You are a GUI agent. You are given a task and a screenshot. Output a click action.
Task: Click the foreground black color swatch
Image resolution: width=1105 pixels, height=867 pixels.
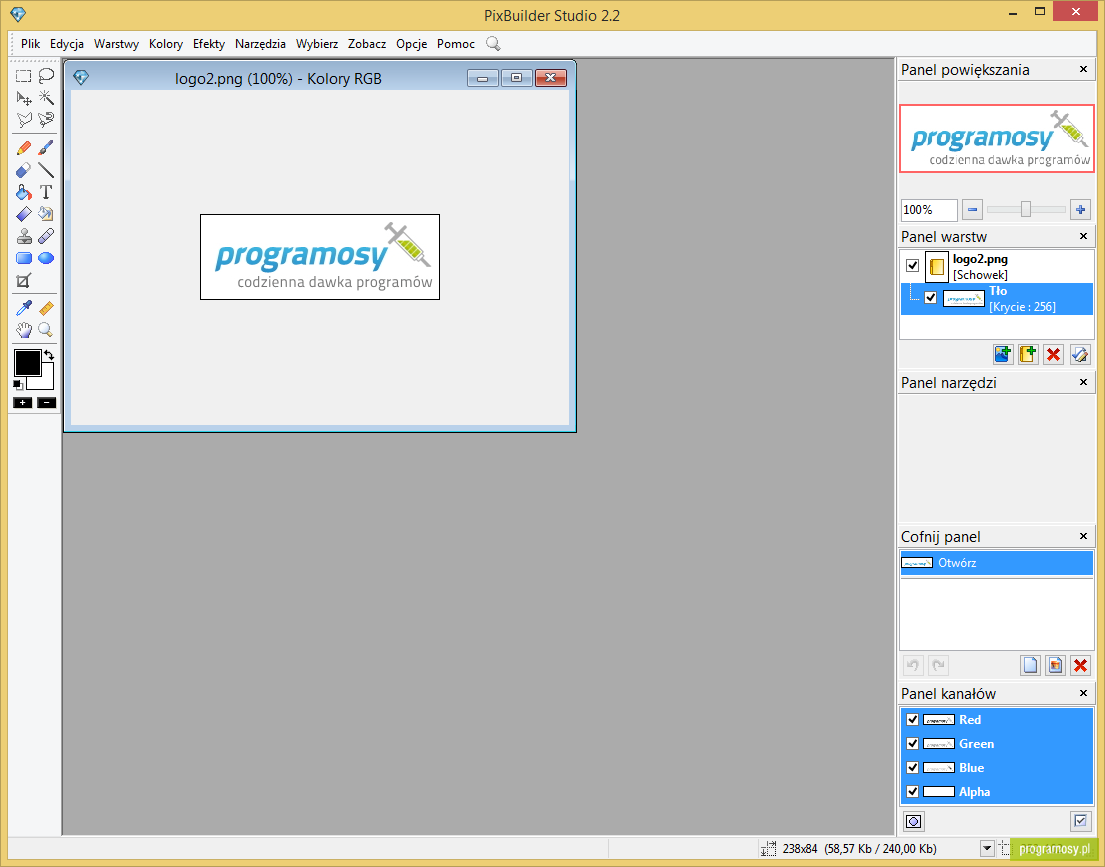click(x=27, y=363)
